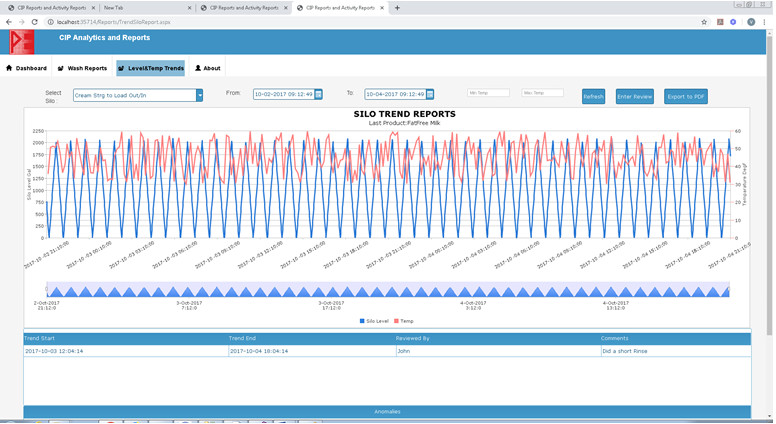Go to Wash Reports
Viewport: 776px width, 424px height.
pyautogui.click(x=83, y=69)
